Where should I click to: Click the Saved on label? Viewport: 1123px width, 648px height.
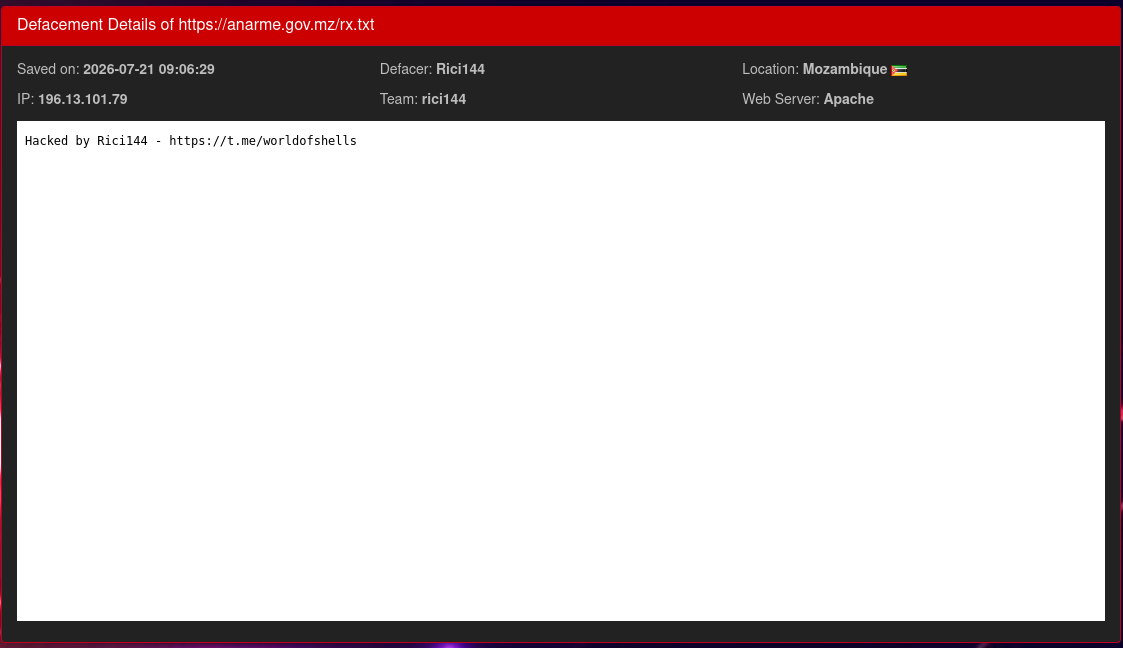(48, 69)
